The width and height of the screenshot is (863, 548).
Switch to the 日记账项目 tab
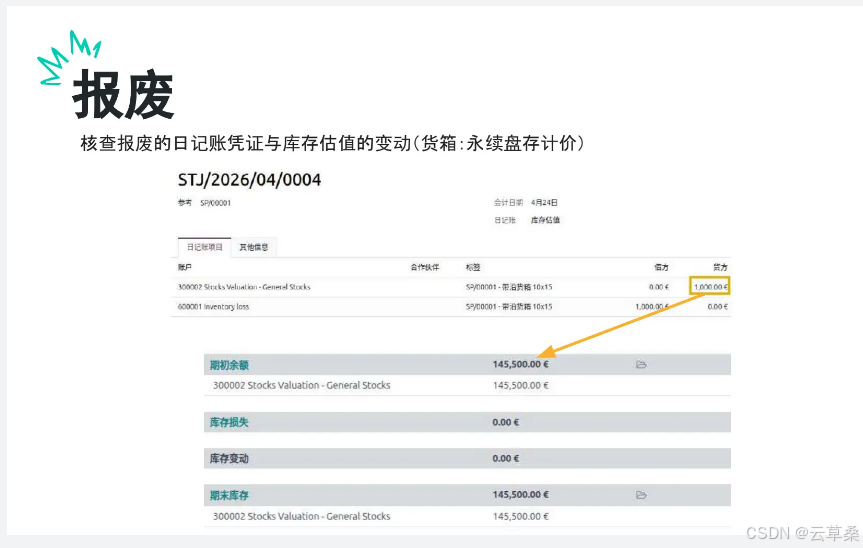[x=205, y=248]
